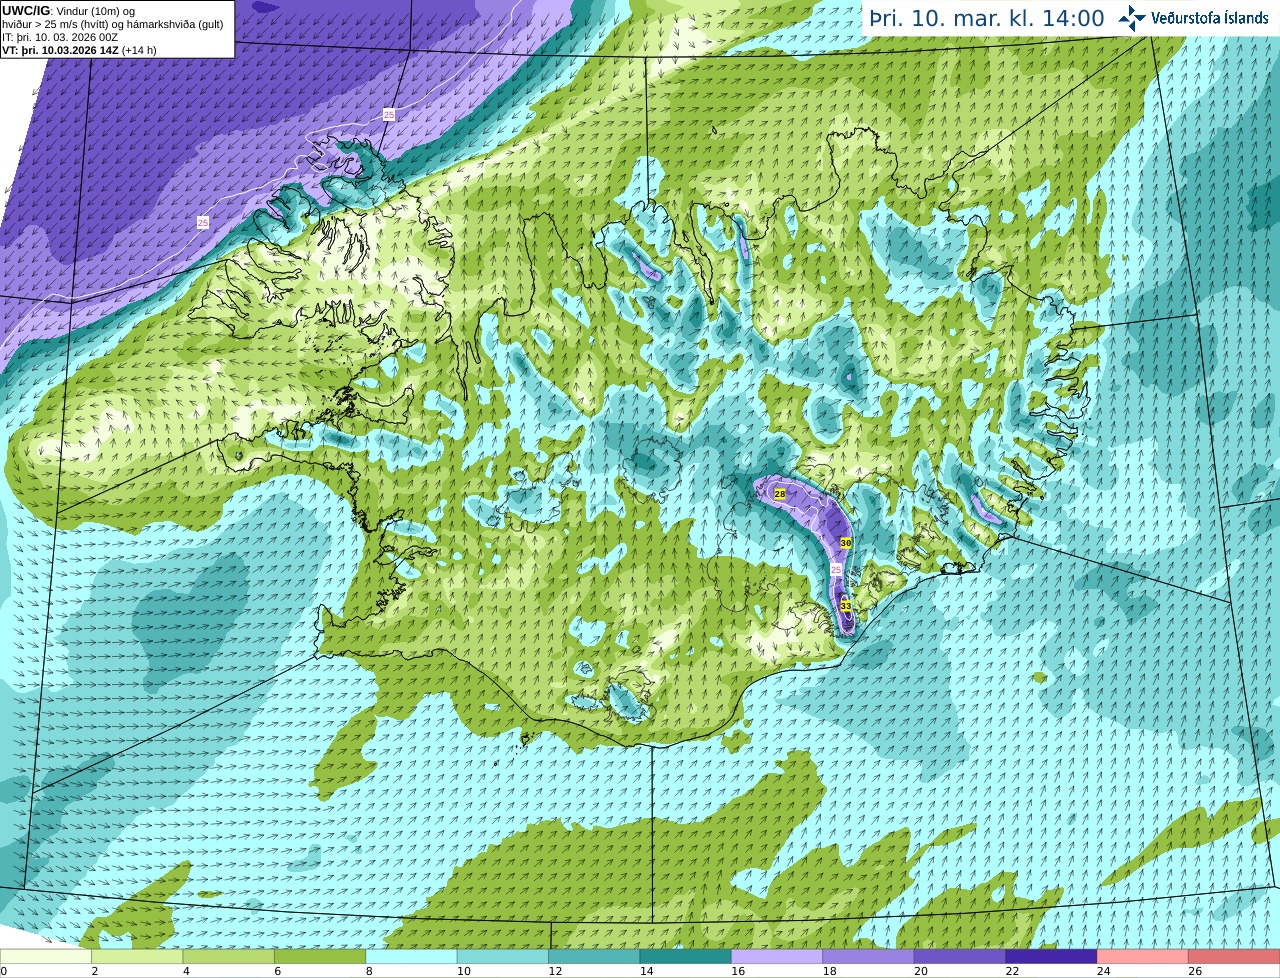Screen dimensions: 1280x978
Task: Select the salmon legend swatch above 26 m/s
Action: click(x=1234, y=956)
